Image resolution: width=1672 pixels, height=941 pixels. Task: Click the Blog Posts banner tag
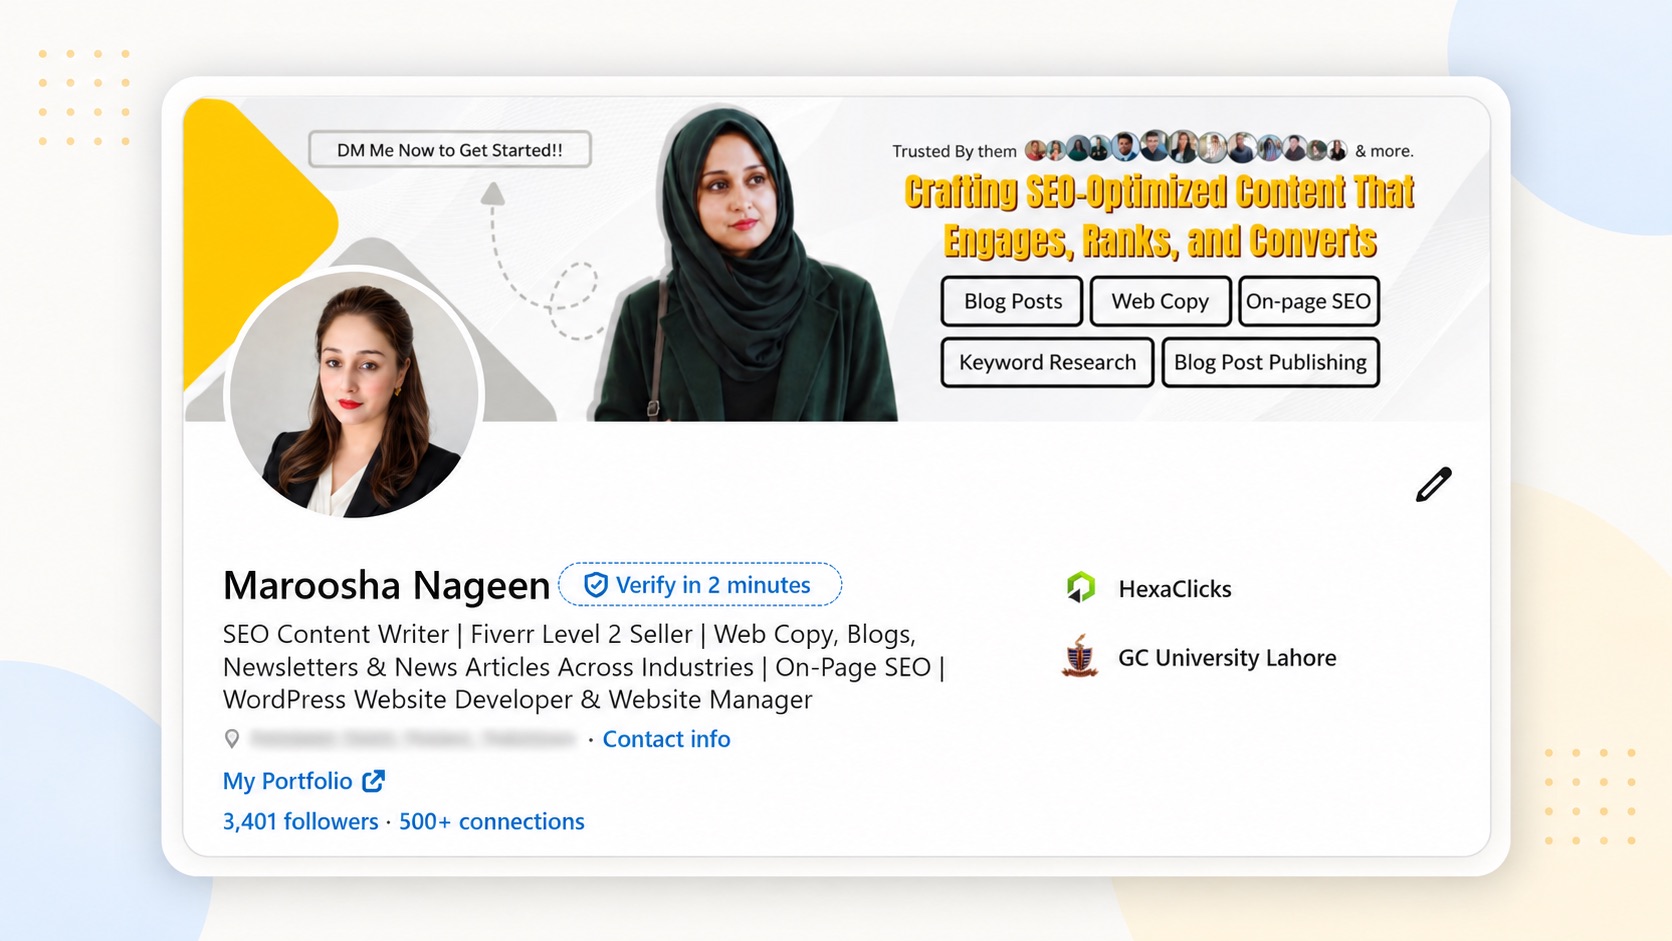1012,301
